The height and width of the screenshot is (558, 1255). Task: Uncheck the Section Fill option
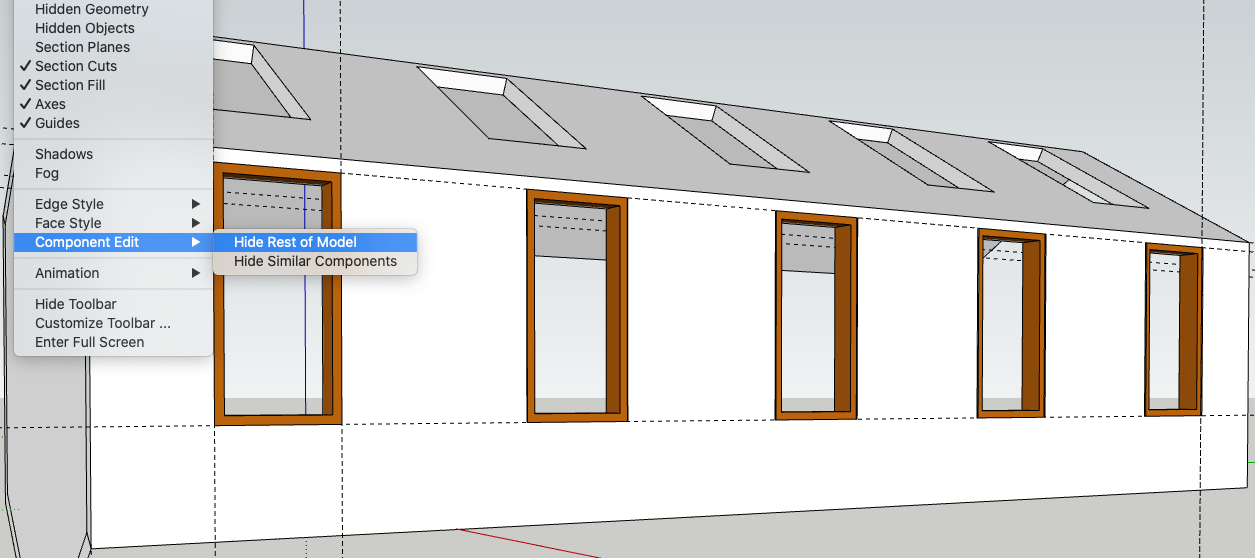pos(113,85)
